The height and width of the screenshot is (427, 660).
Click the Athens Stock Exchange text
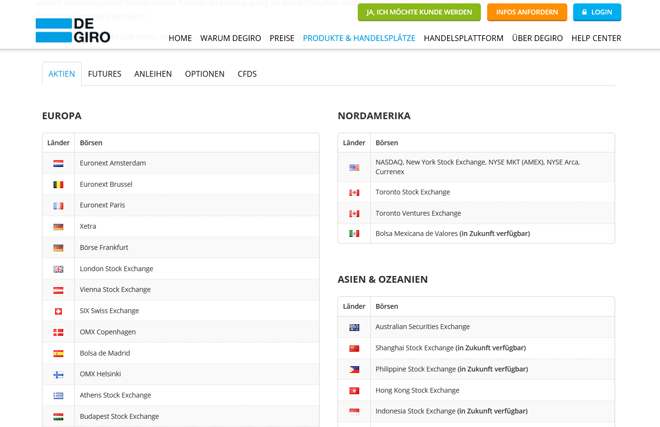[x=115, y=395]
